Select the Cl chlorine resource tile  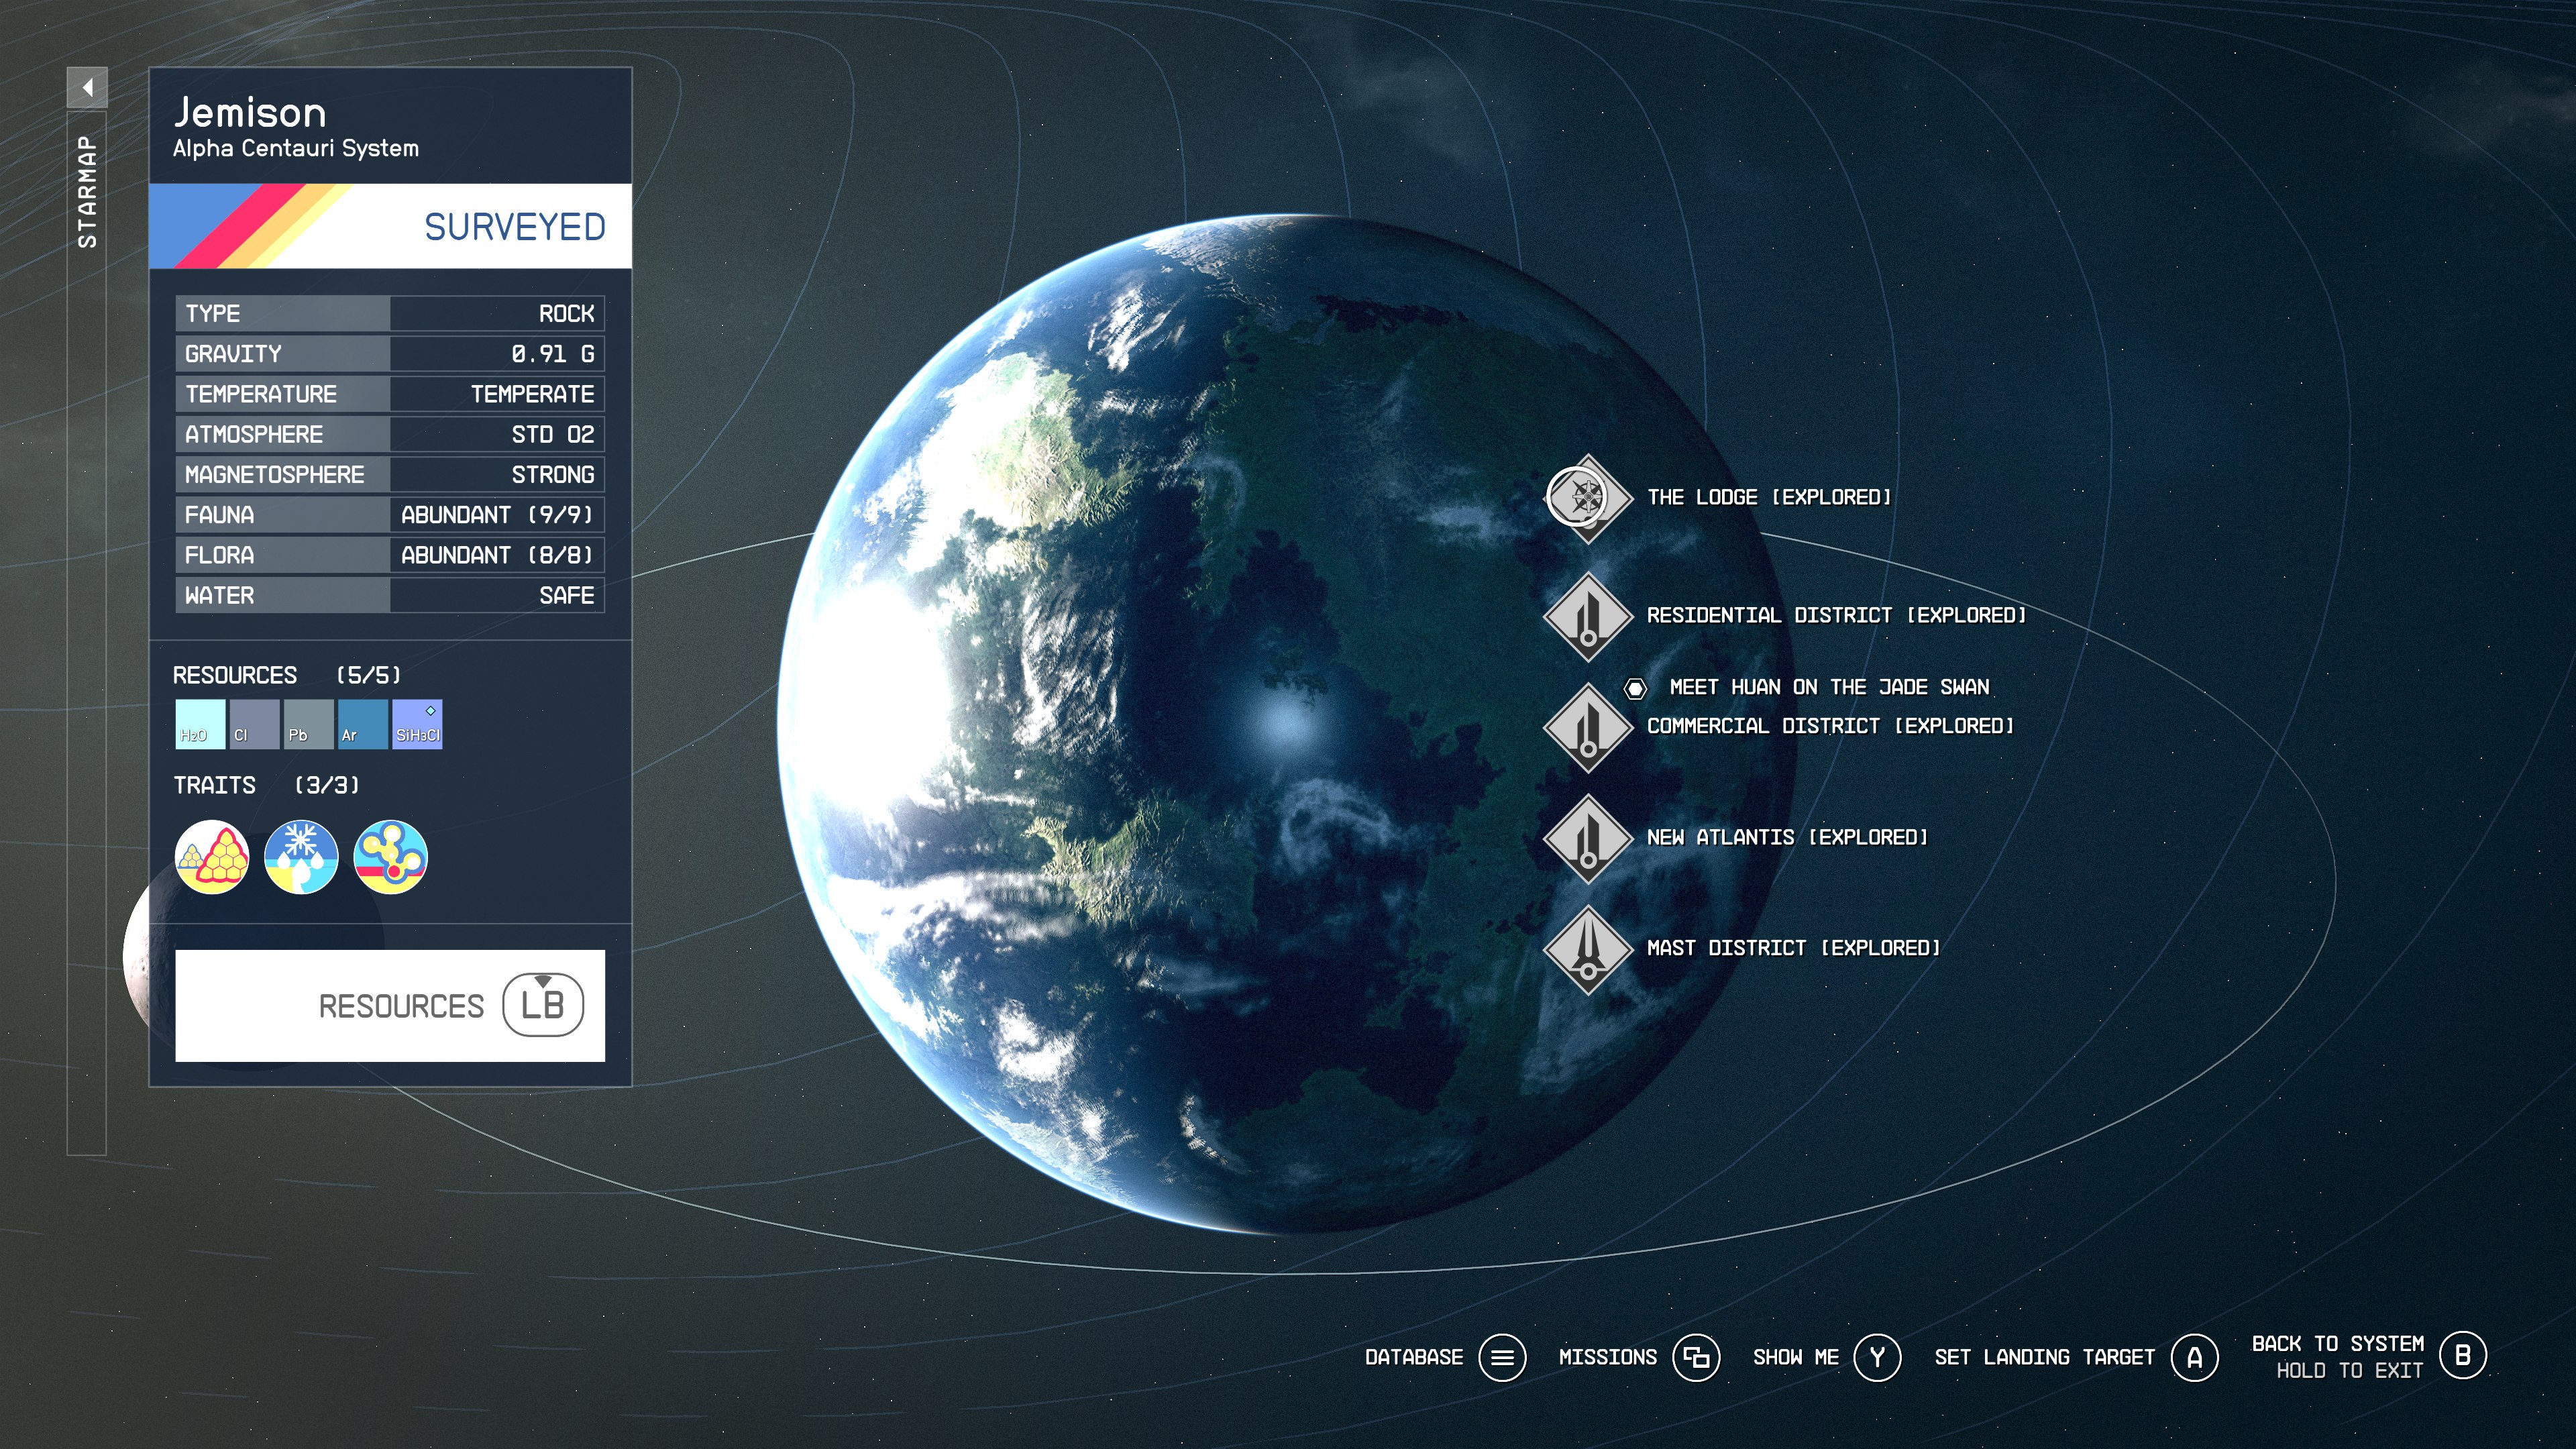[x=254, y=724]
